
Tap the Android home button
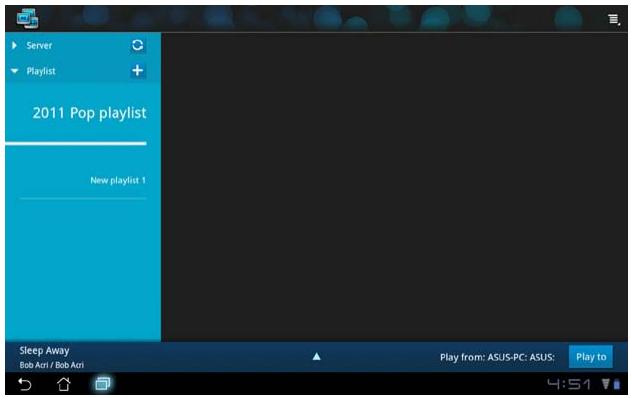(64, 384)
